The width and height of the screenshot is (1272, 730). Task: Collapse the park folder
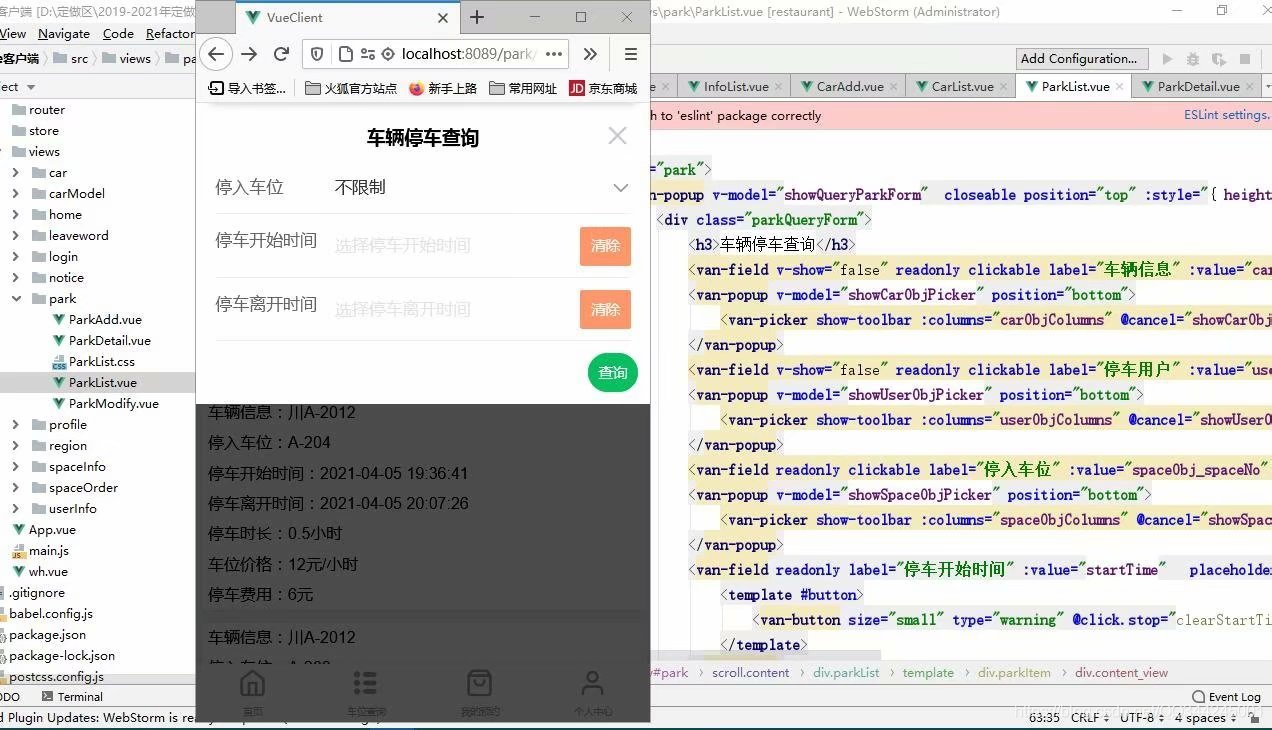click(15, 299)
